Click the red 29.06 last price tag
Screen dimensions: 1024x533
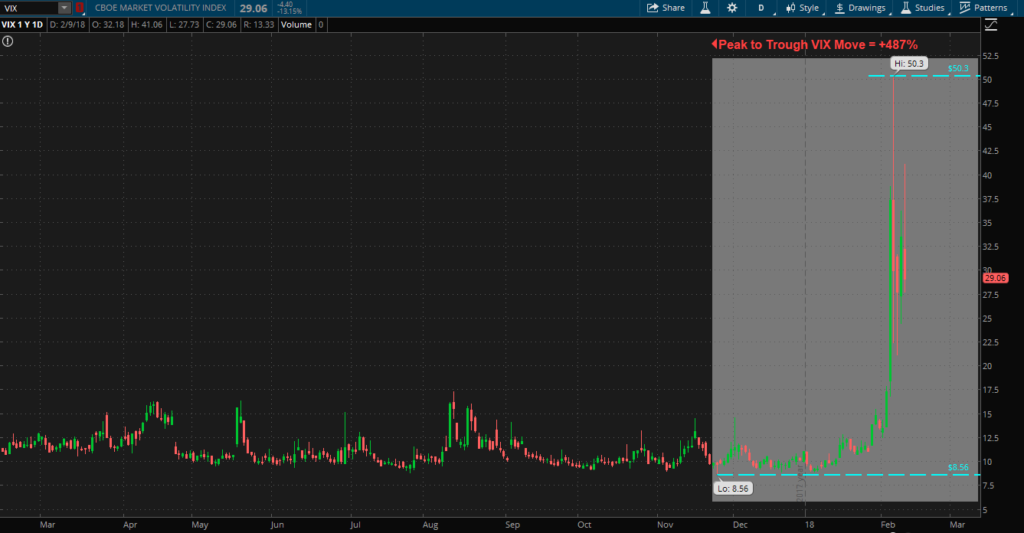point(995,278)
